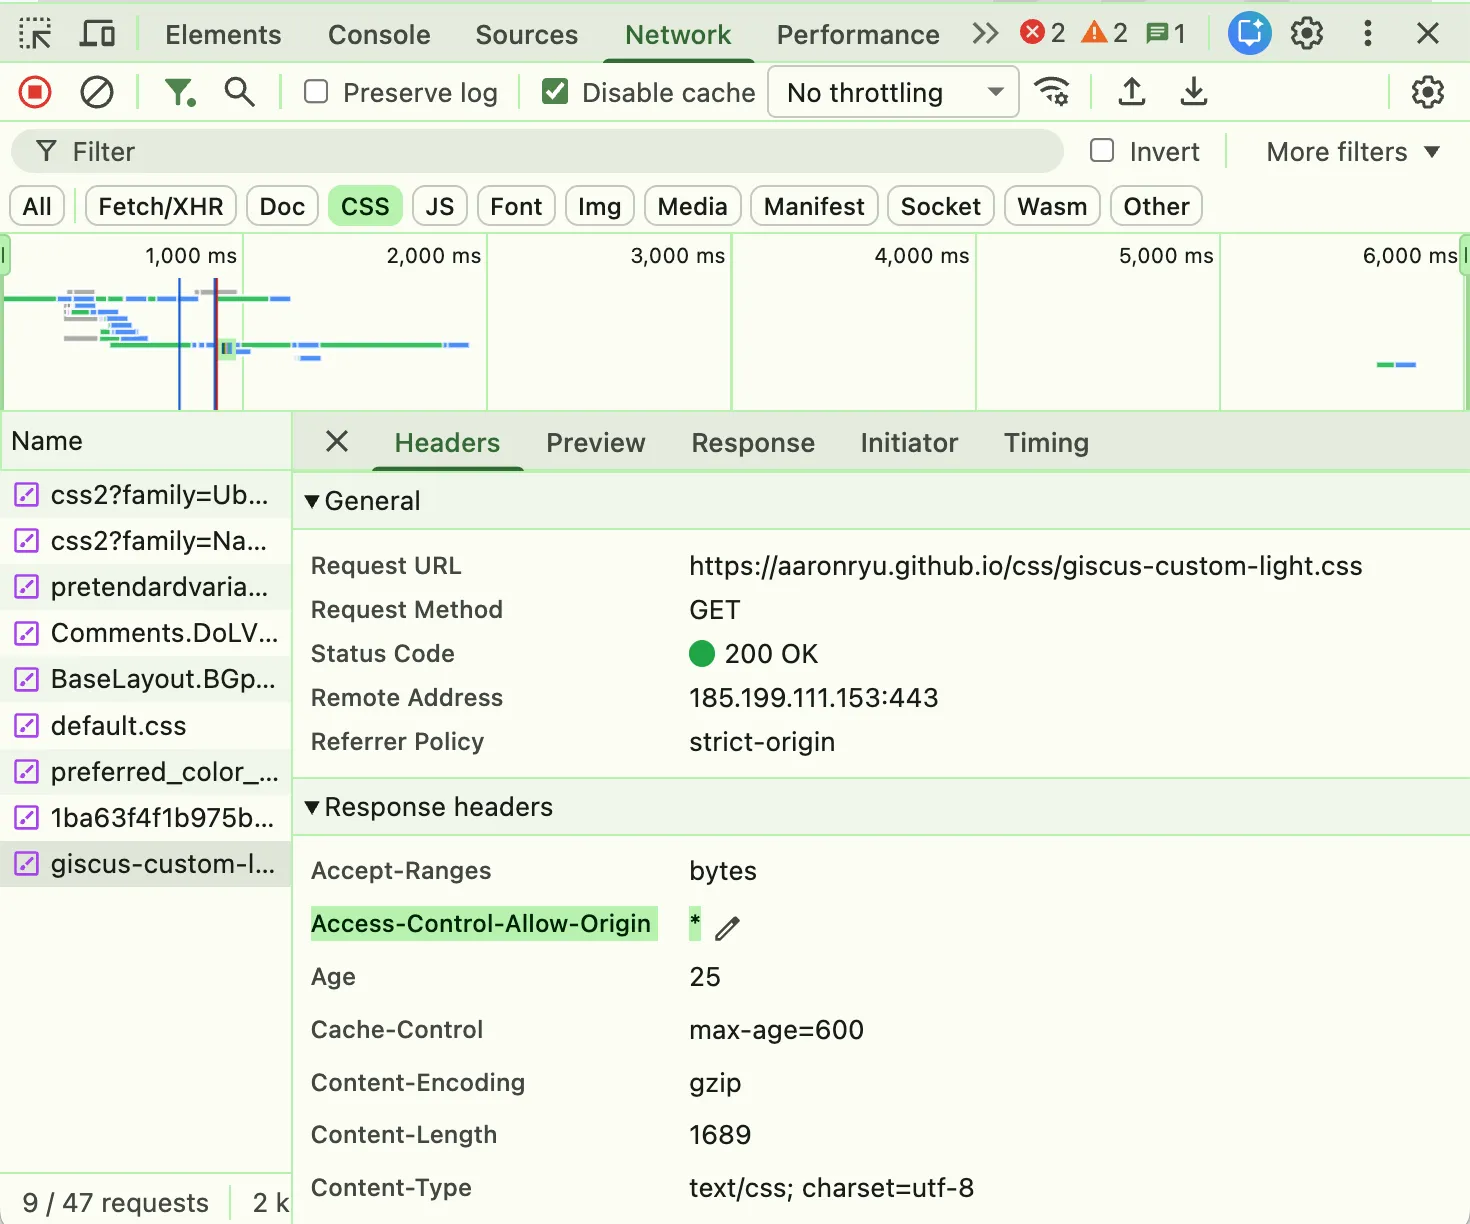This screenshot has height=1224, width=1470.
Task: Select the Headers tab
Action: pyautogui.click(x=447, y=443)
